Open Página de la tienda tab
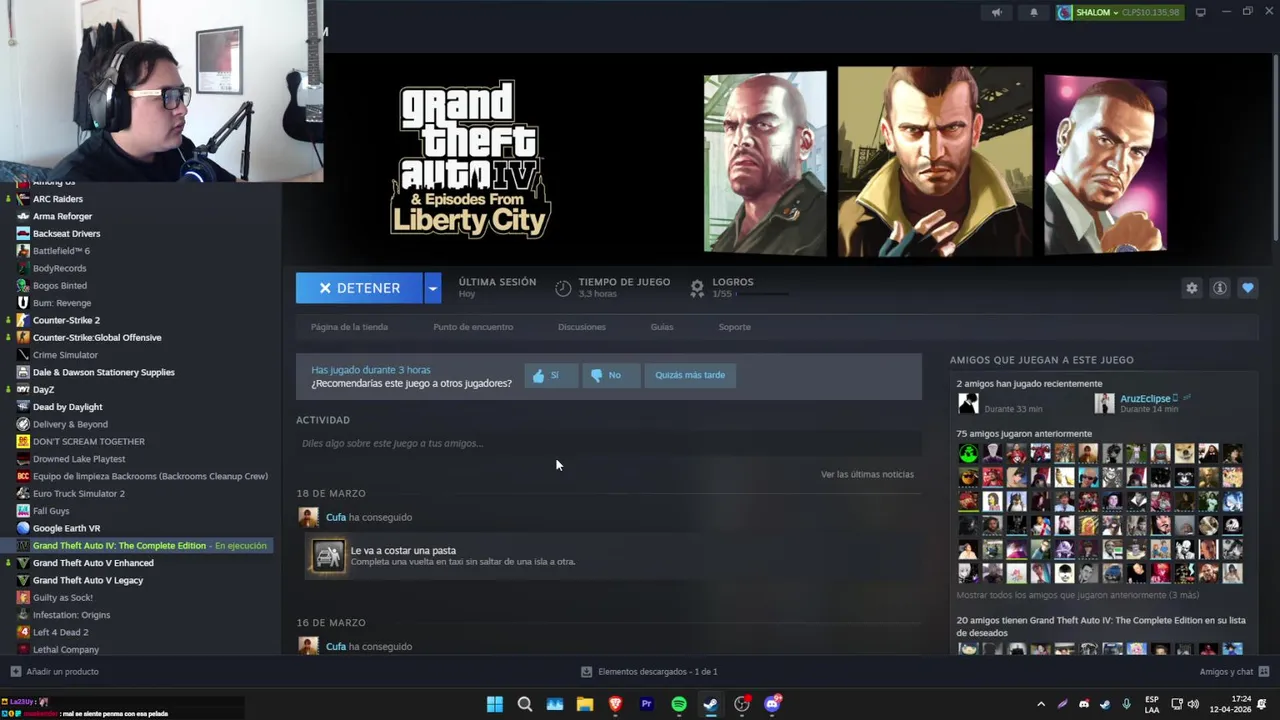Viewport: 1280px width, 720px height. [349, 327]
